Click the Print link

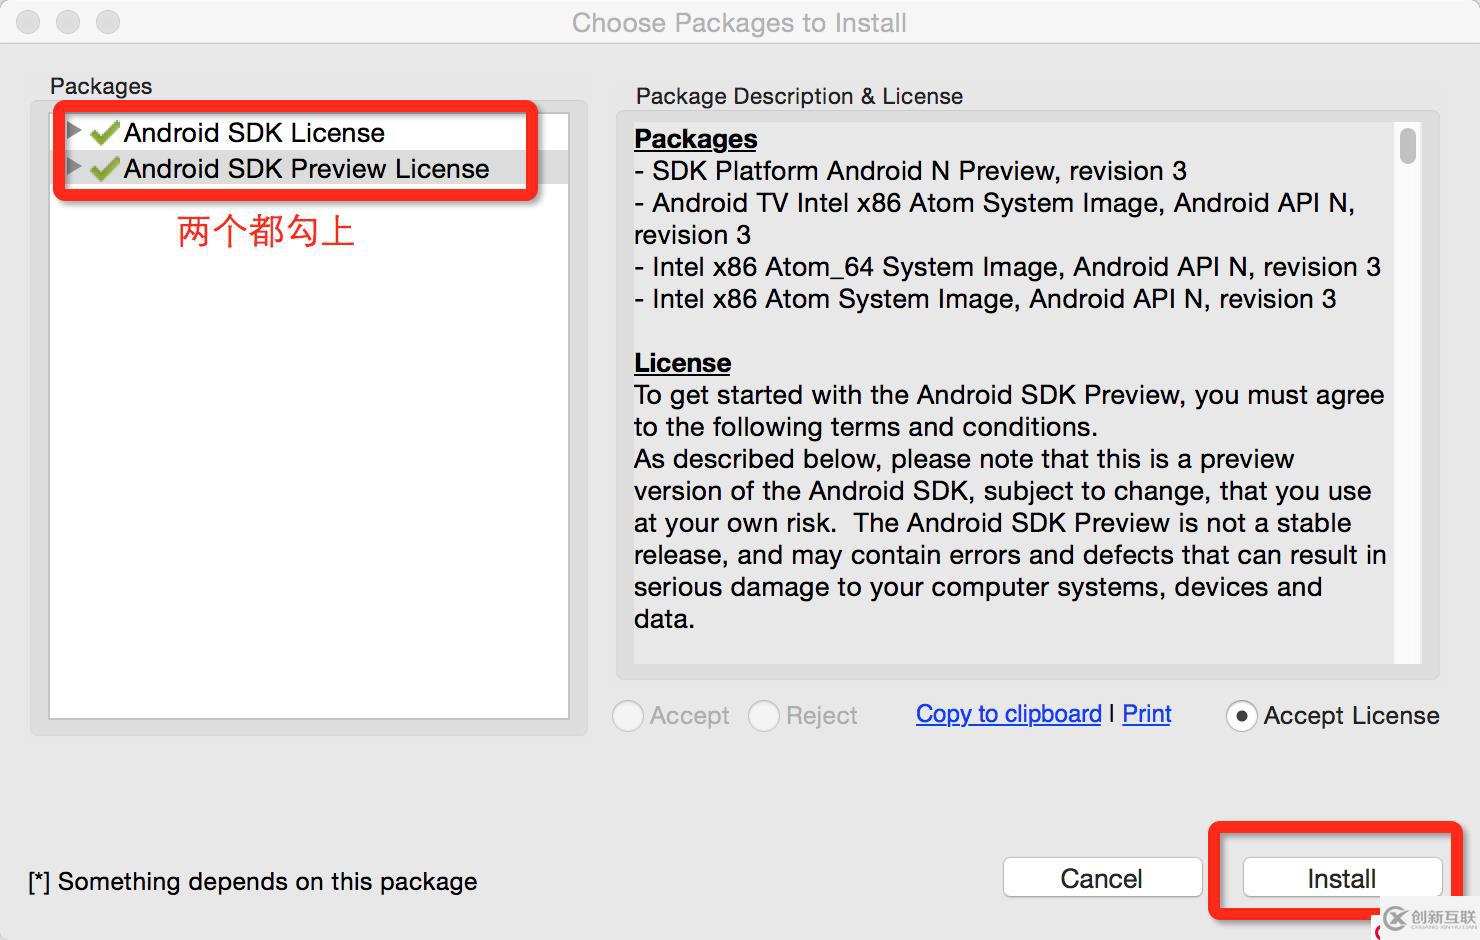(1146, 714)
